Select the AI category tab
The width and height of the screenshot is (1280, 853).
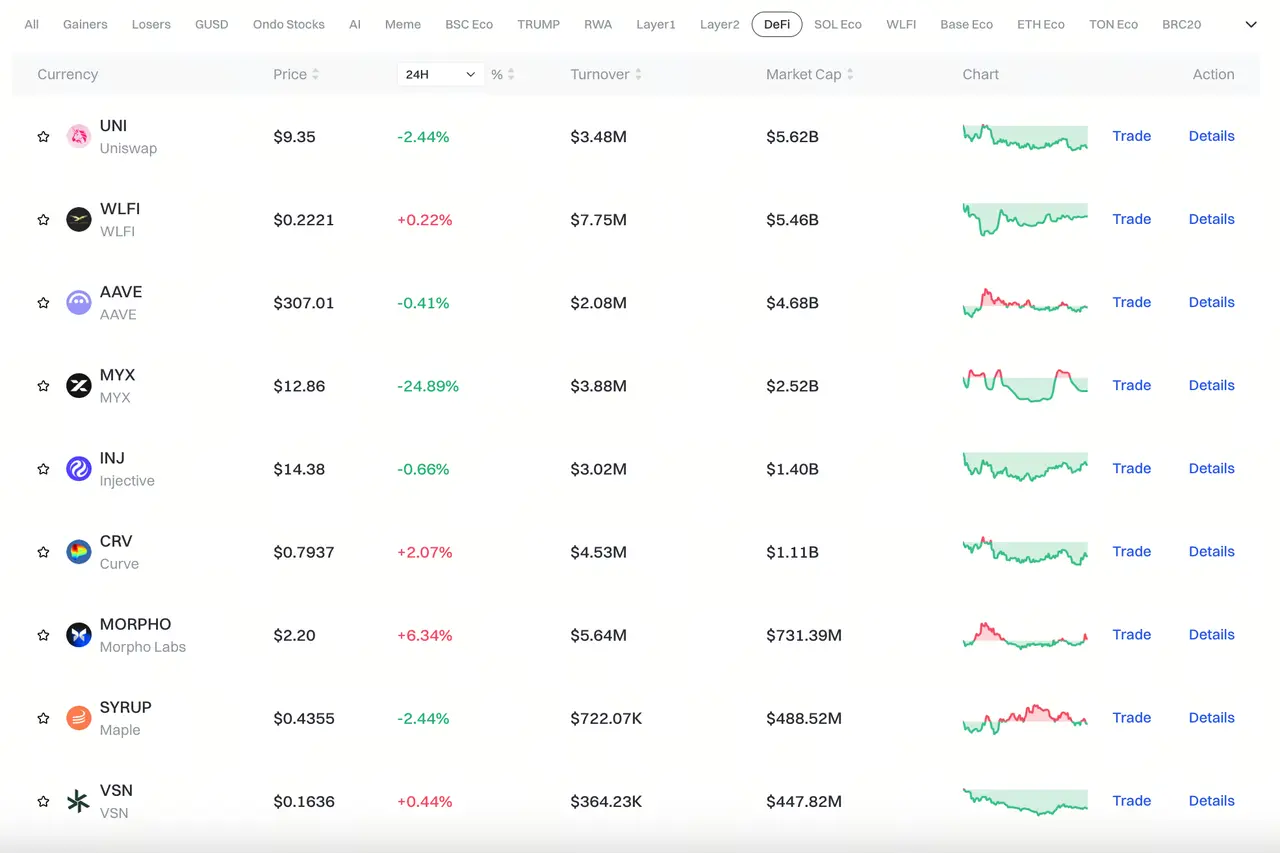(x=355, y=24)
